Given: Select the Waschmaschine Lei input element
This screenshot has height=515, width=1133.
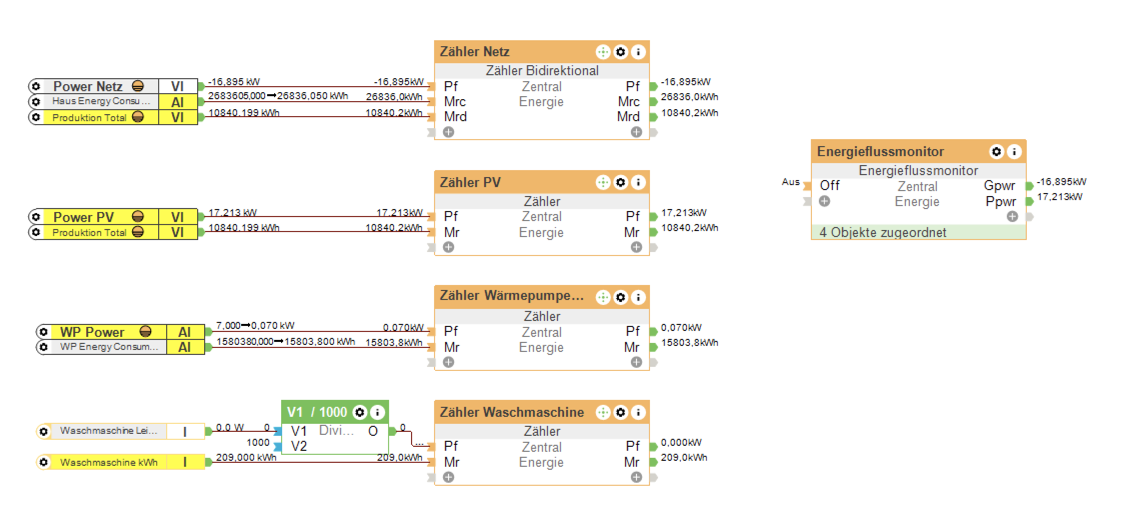Looking at the screenshot, I should coord(121,431).
